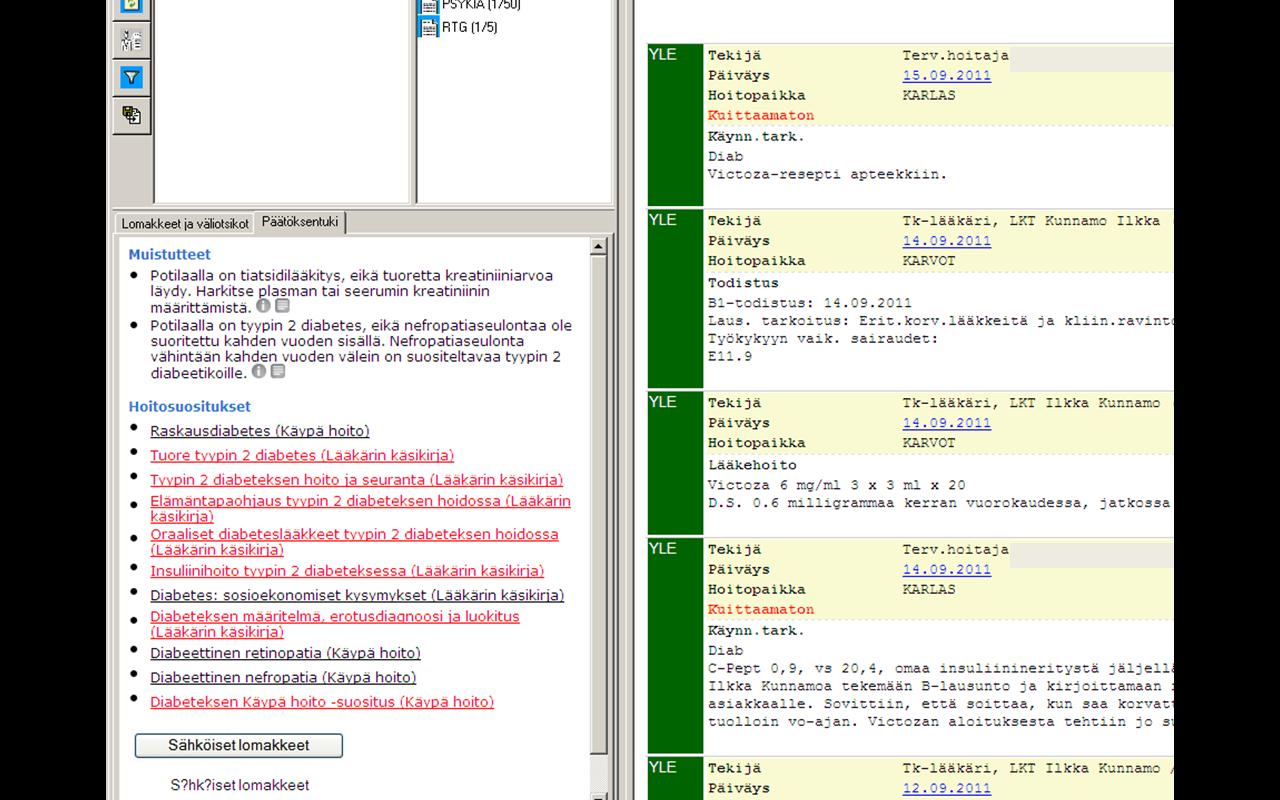Select the RTG (1/5) tree entry
The width and height of the screenshot is (1280, 800).
469,27
